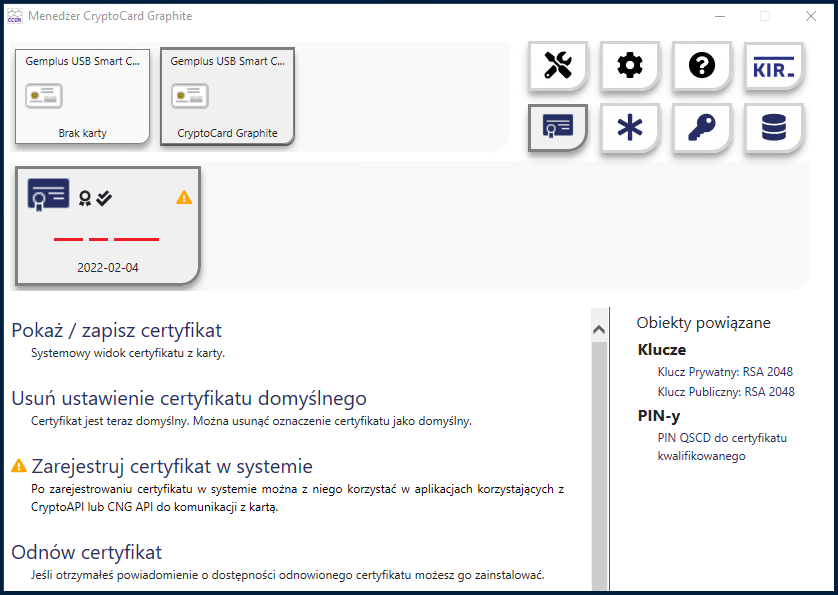838x595 pixels.
Task: Click the 'Klucze' heading
Action: [x=662, y=350]
